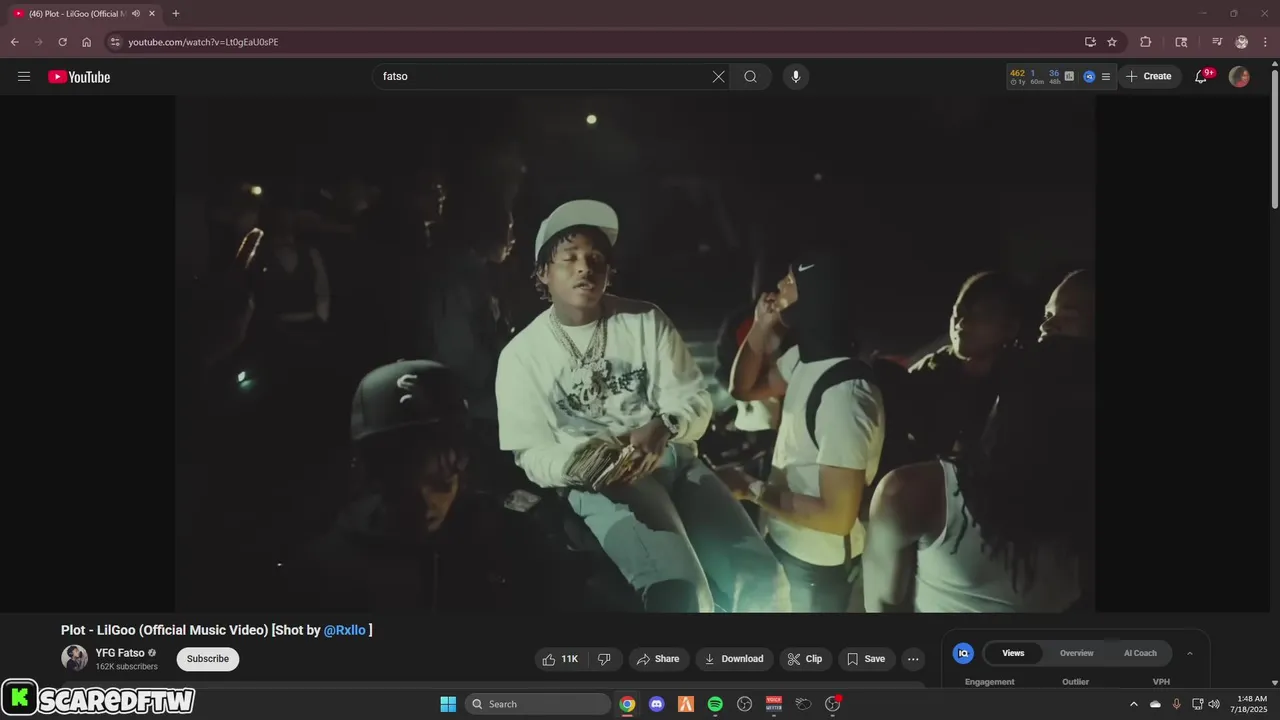Click the video player to pause
This screenshot has width=1280, height=720.
[636, 354]
